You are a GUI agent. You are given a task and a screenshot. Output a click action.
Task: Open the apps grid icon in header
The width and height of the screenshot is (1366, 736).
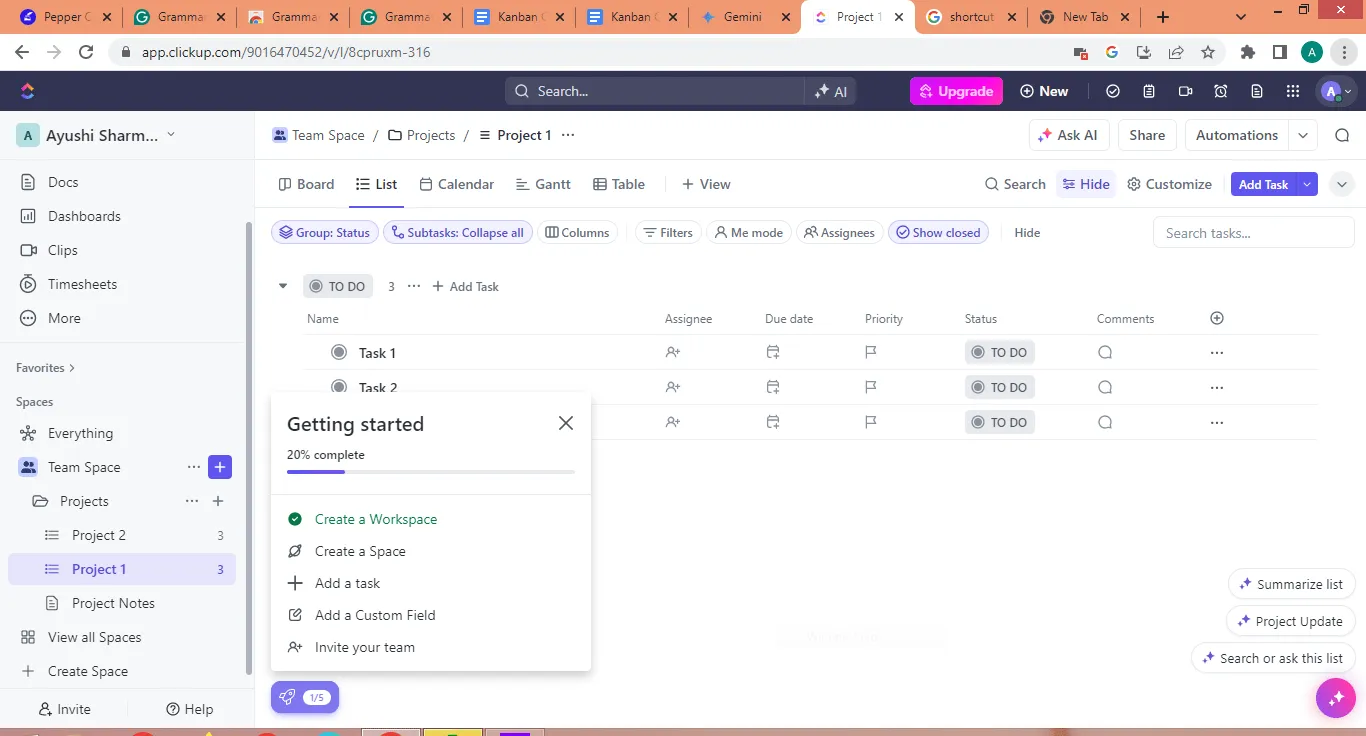tap(1293, 91)
